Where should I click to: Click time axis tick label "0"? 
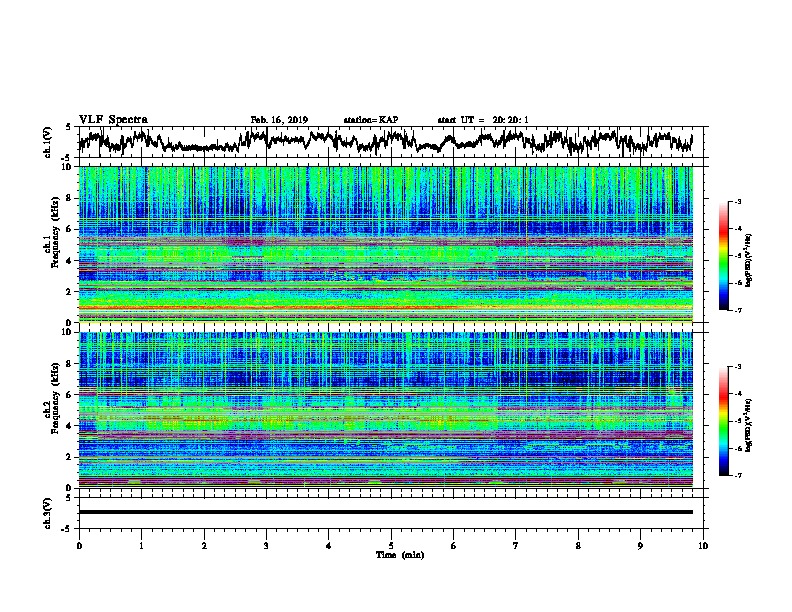(x=79, y=546)
